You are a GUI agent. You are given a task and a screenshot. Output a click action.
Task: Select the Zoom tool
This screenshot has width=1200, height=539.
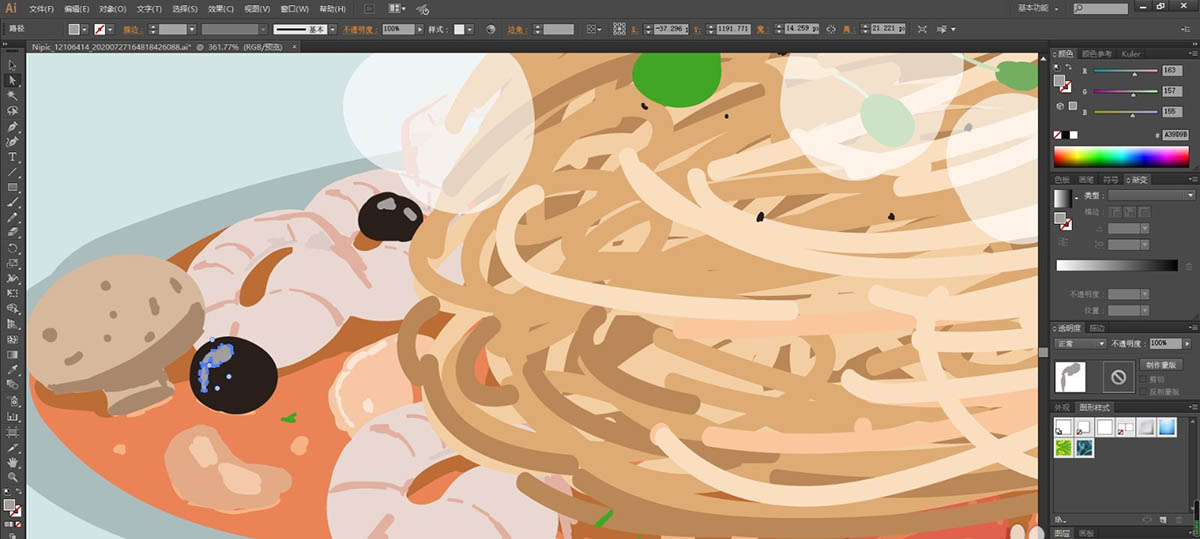(13, 478)
